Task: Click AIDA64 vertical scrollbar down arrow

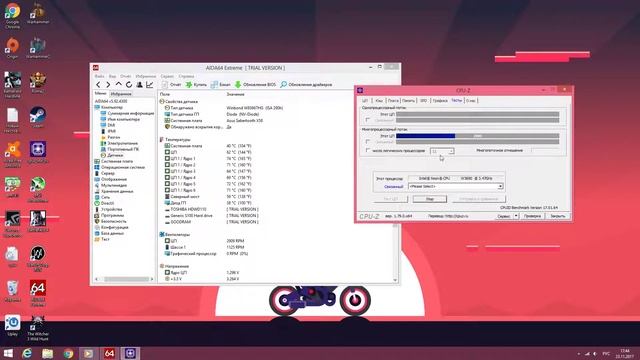Action: click(395, 280)
